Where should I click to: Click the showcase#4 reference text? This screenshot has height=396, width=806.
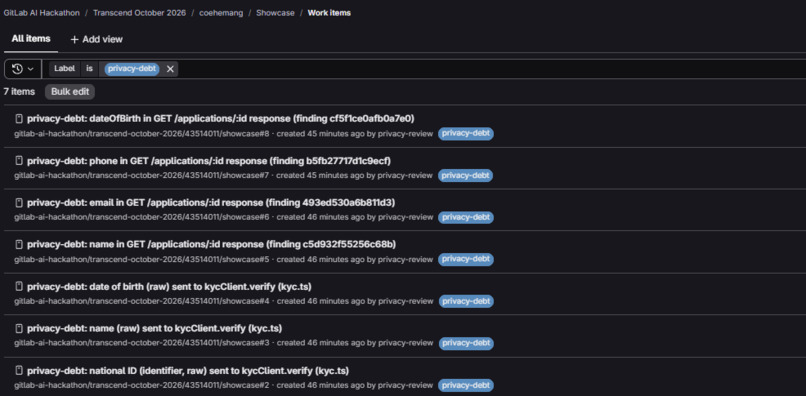[141, 301]
